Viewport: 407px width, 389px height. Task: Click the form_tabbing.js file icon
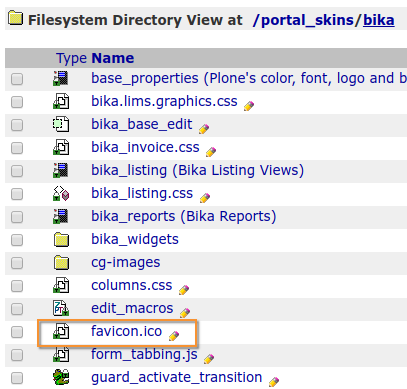point(61,354)
